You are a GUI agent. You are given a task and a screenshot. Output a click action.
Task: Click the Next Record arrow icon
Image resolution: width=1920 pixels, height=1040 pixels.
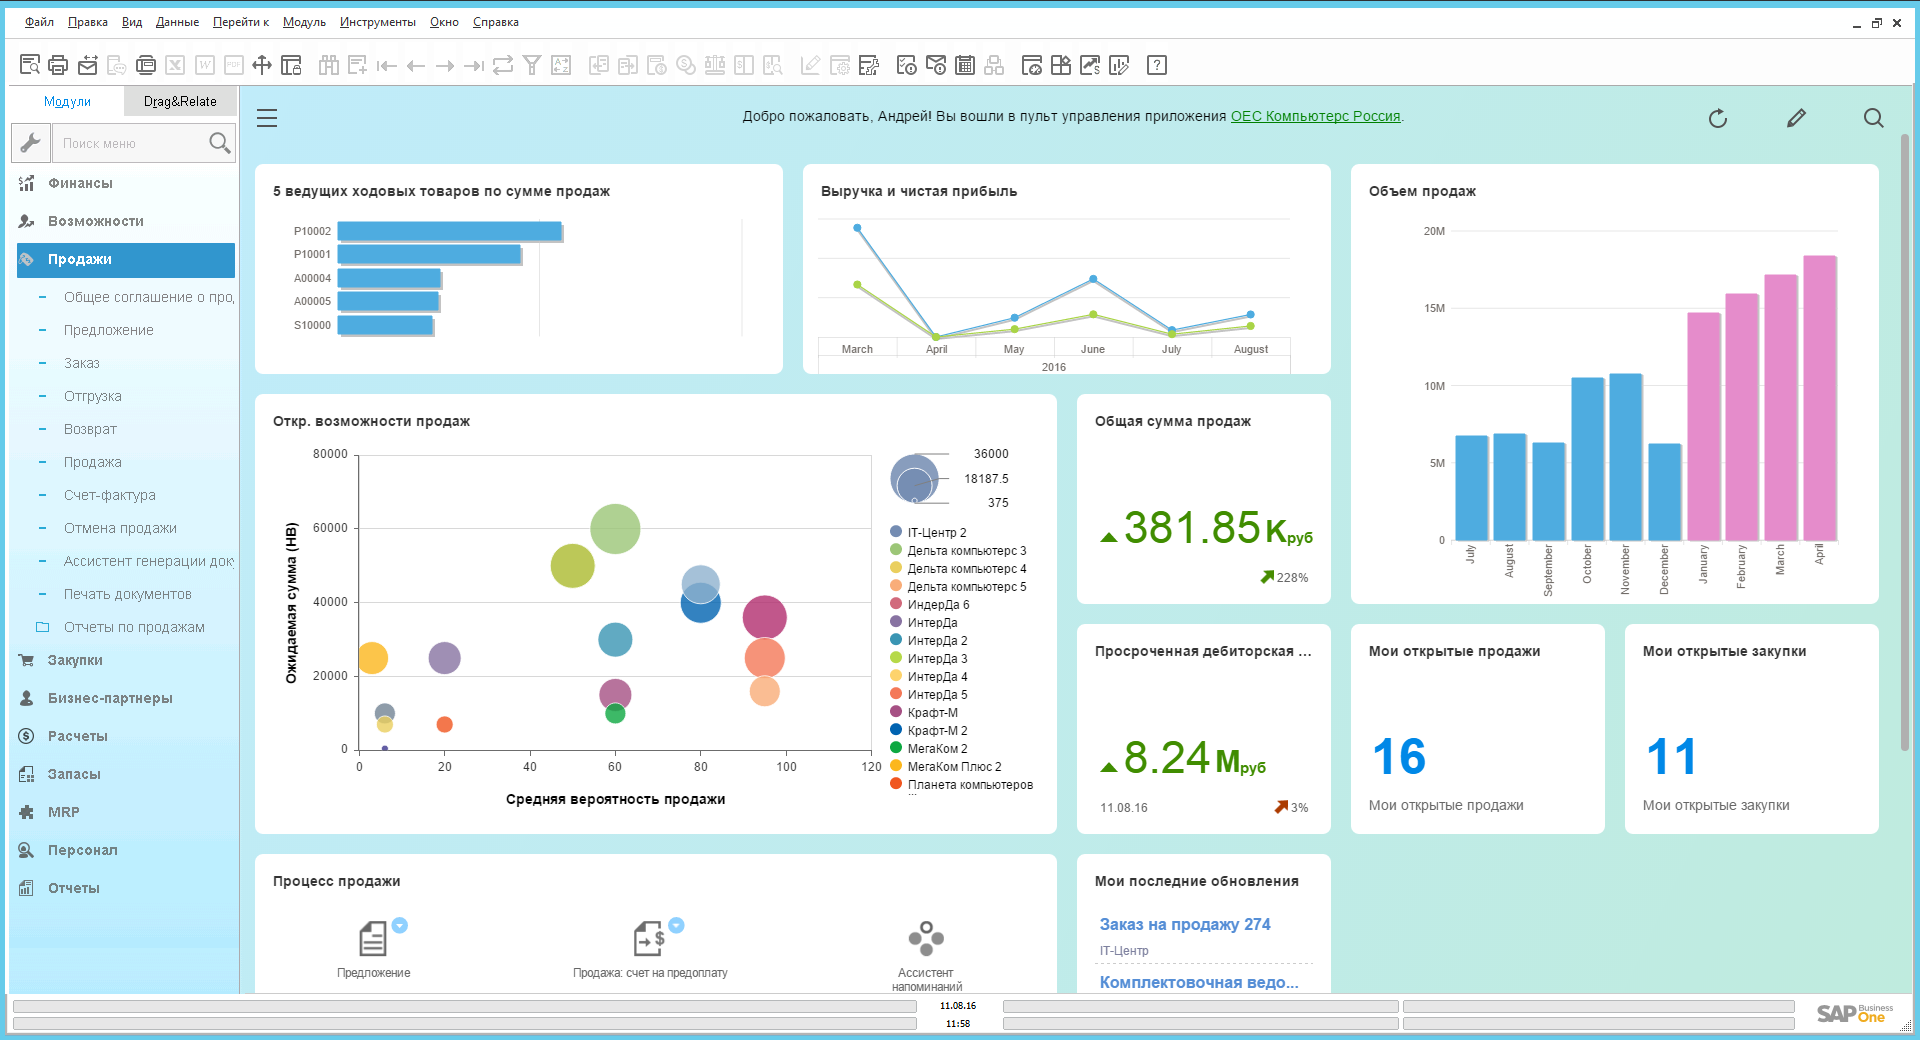[445, 66]
